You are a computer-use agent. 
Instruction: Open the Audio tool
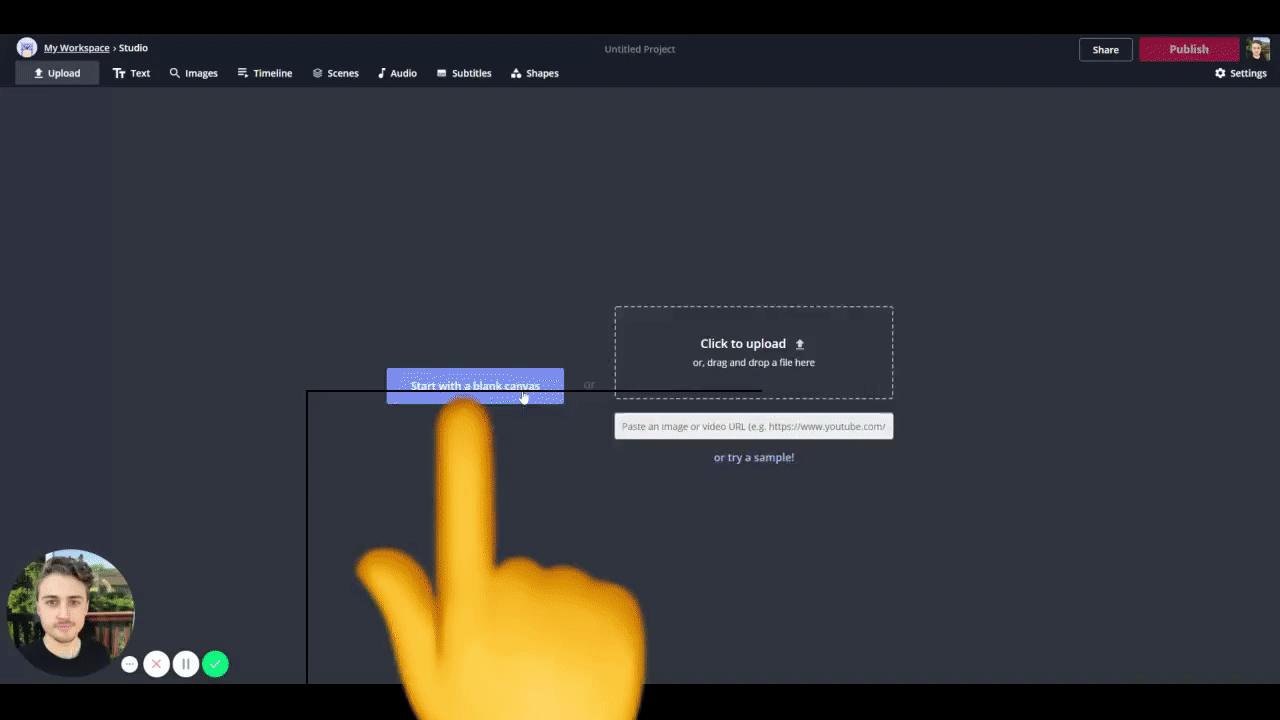pos(397,73)
